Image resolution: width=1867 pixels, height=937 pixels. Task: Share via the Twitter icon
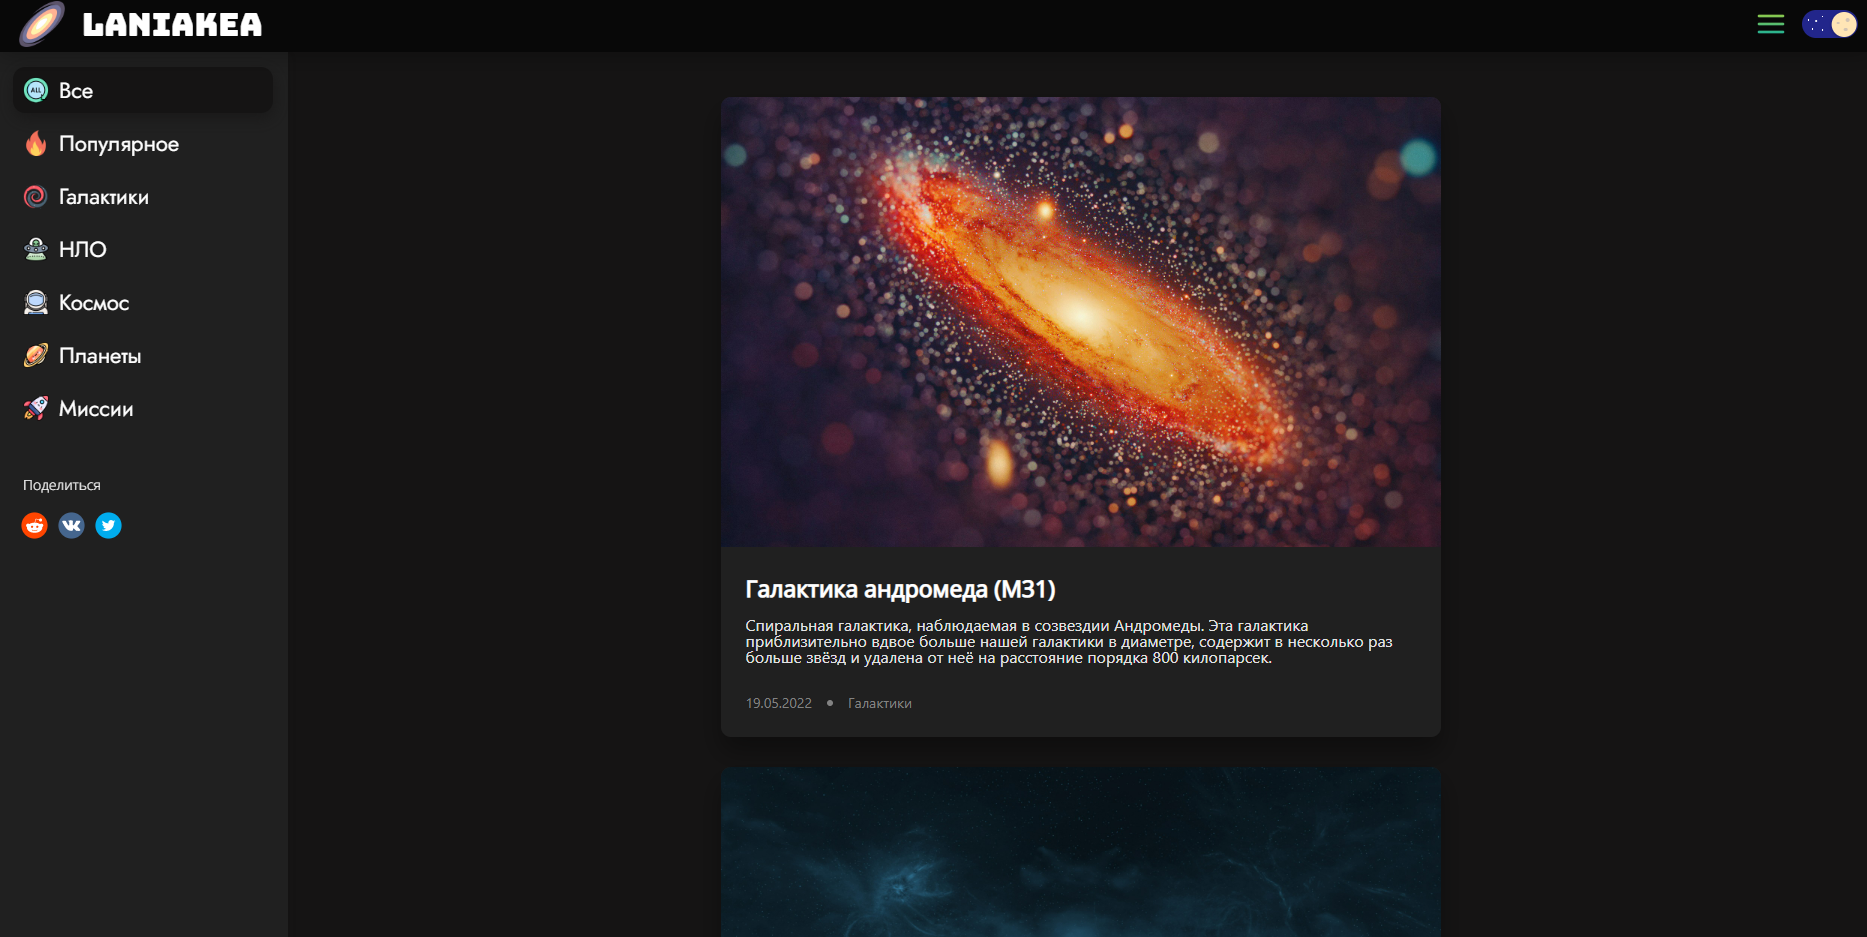coord(109,525)
